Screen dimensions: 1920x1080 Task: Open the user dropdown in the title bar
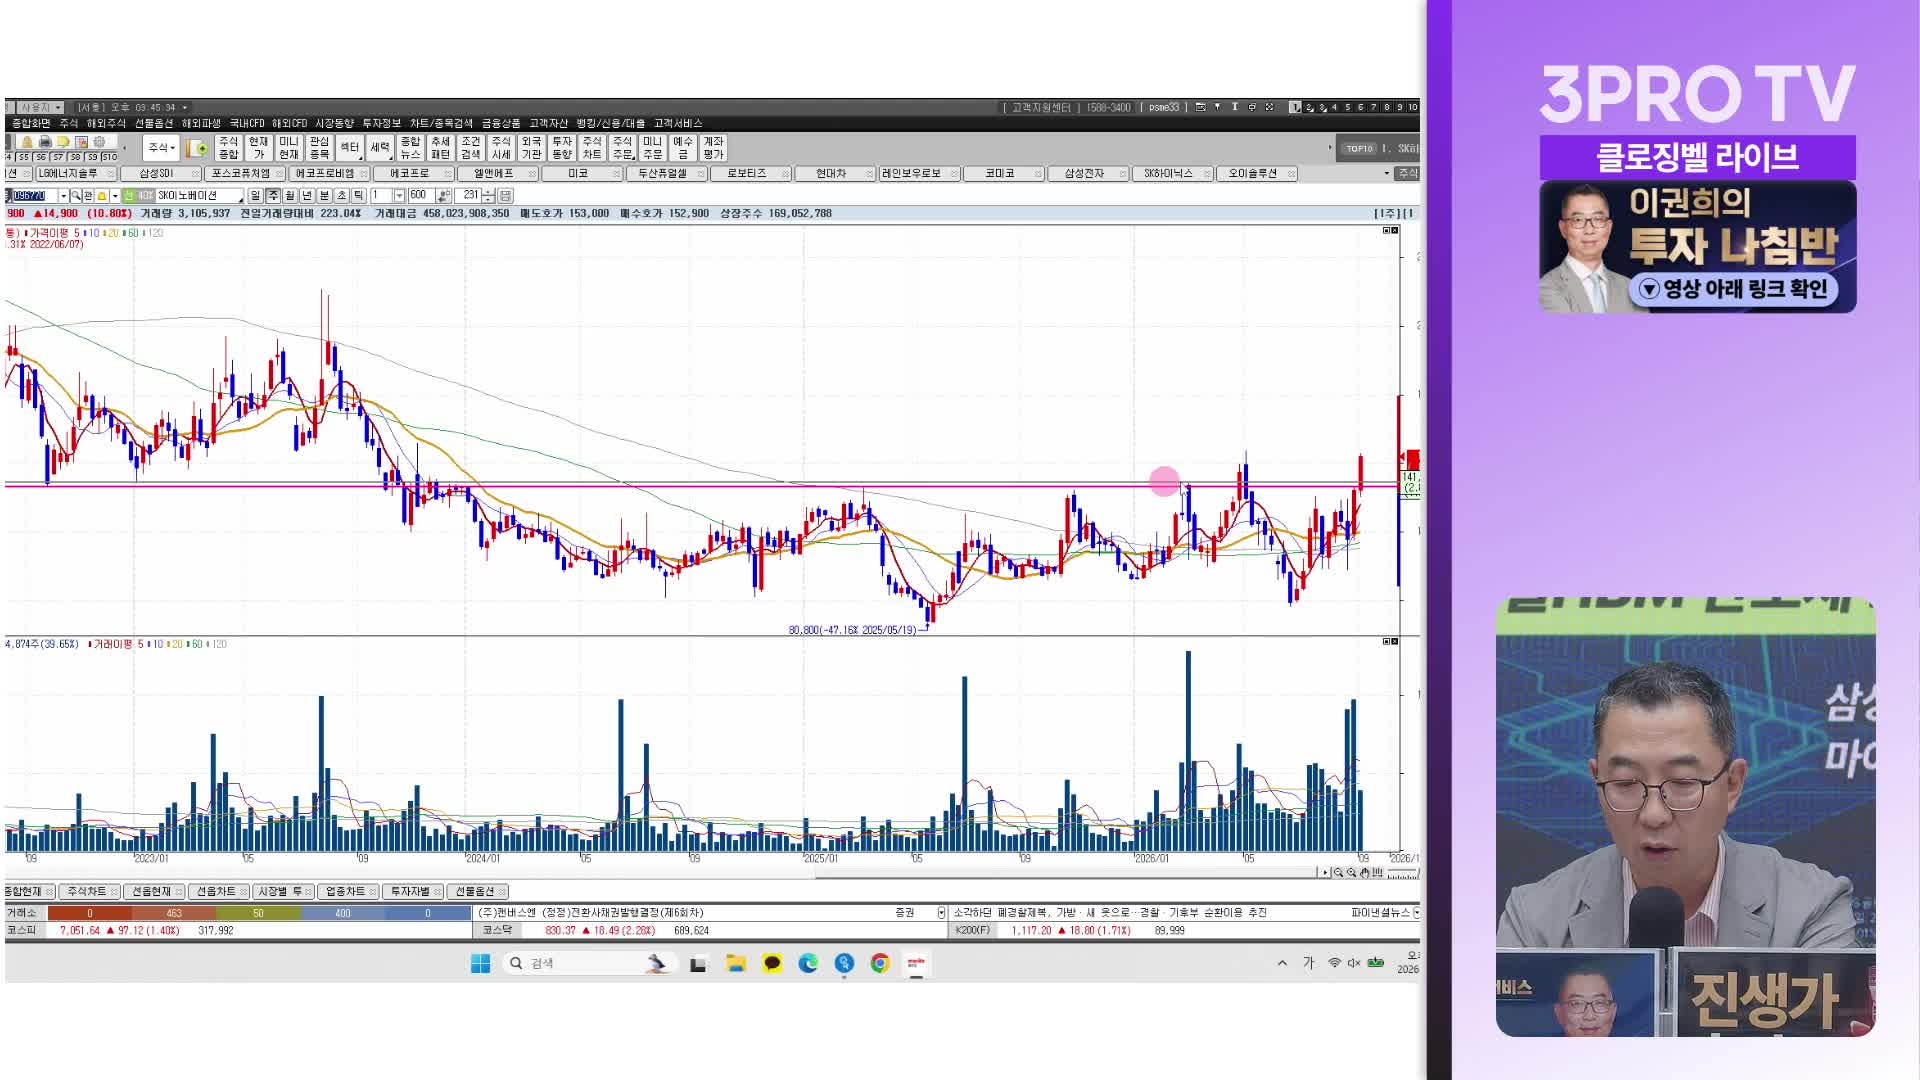[x=38, y=107]
